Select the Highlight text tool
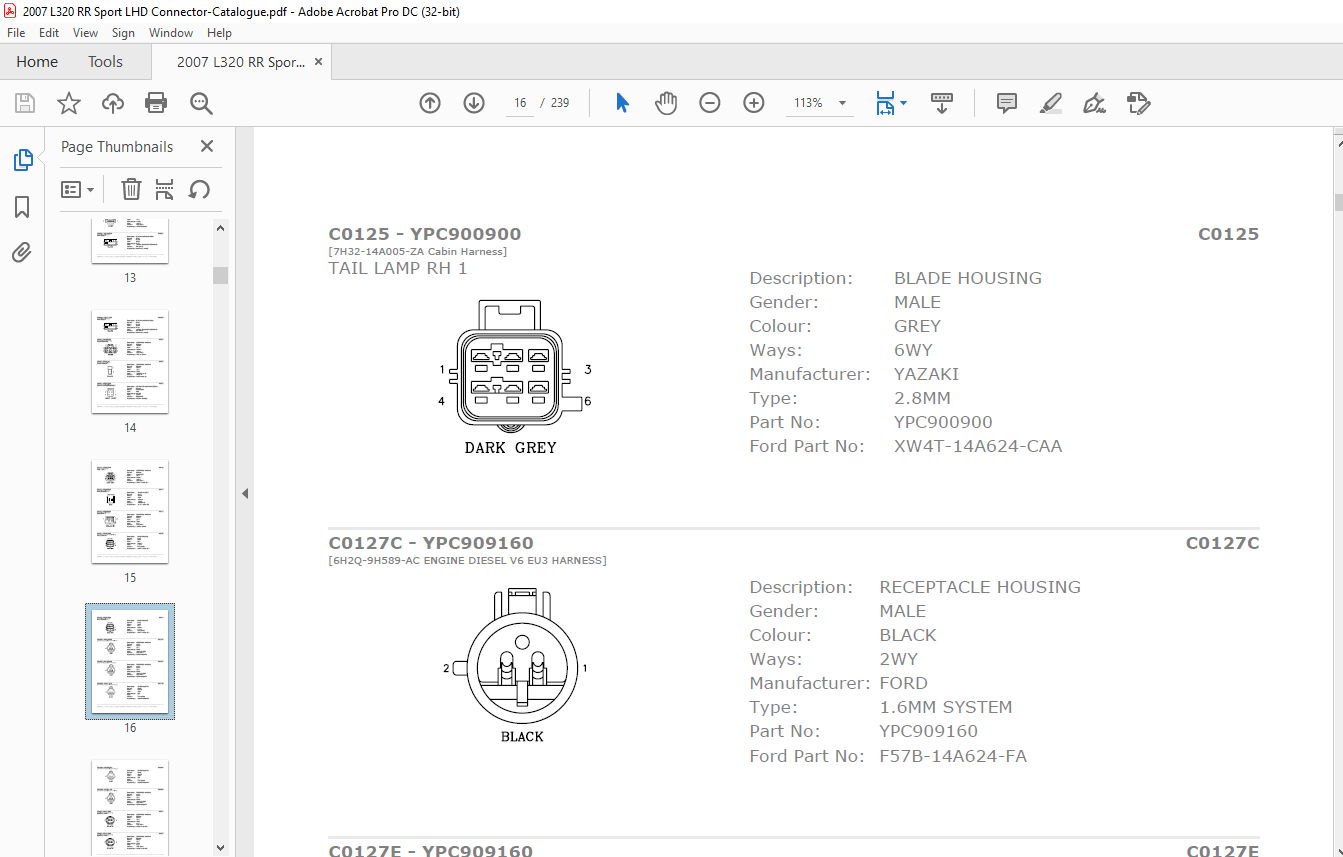 click(1050, 103)
